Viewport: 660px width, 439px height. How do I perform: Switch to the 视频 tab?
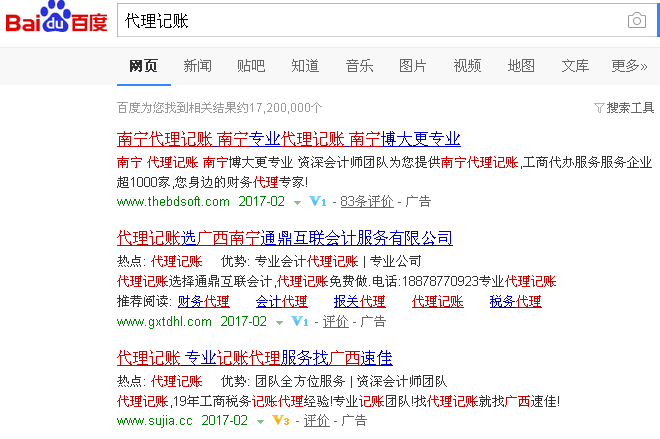tap(467, 66)
